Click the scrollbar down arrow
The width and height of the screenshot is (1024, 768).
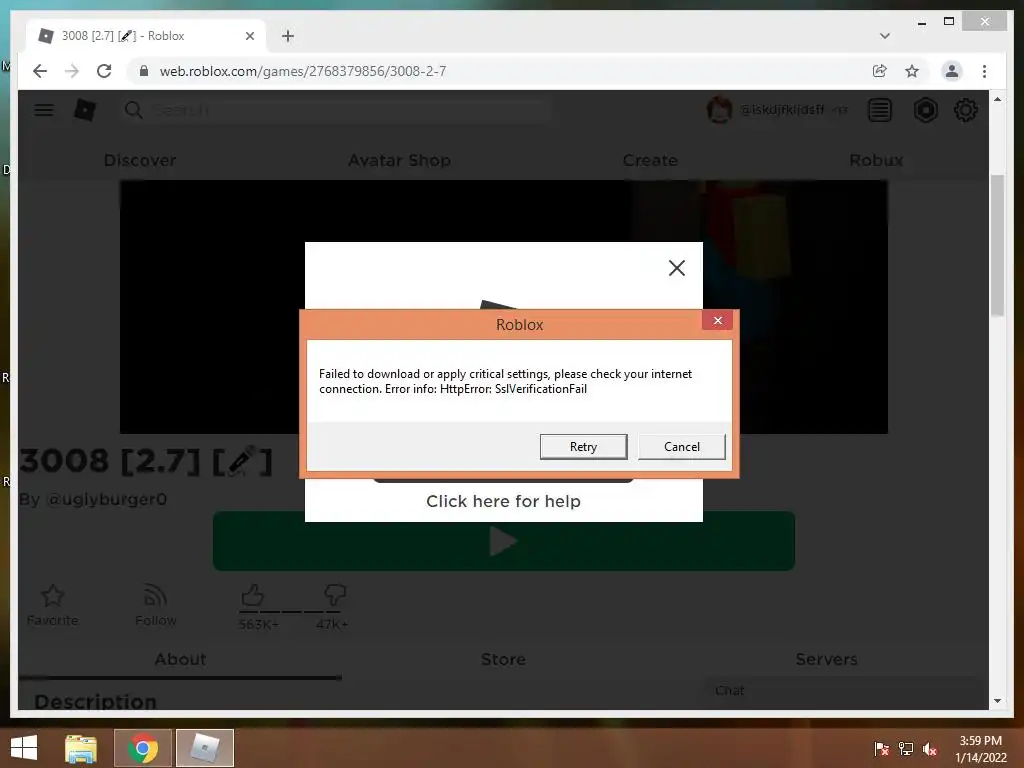coord(997,701)
